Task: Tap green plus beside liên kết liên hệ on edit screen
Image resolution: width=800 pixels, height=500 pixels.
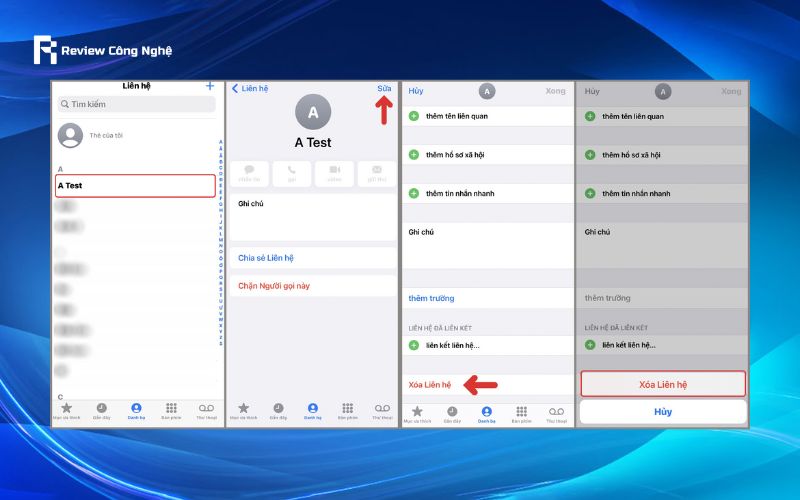Action: click(x=414, y=345)
